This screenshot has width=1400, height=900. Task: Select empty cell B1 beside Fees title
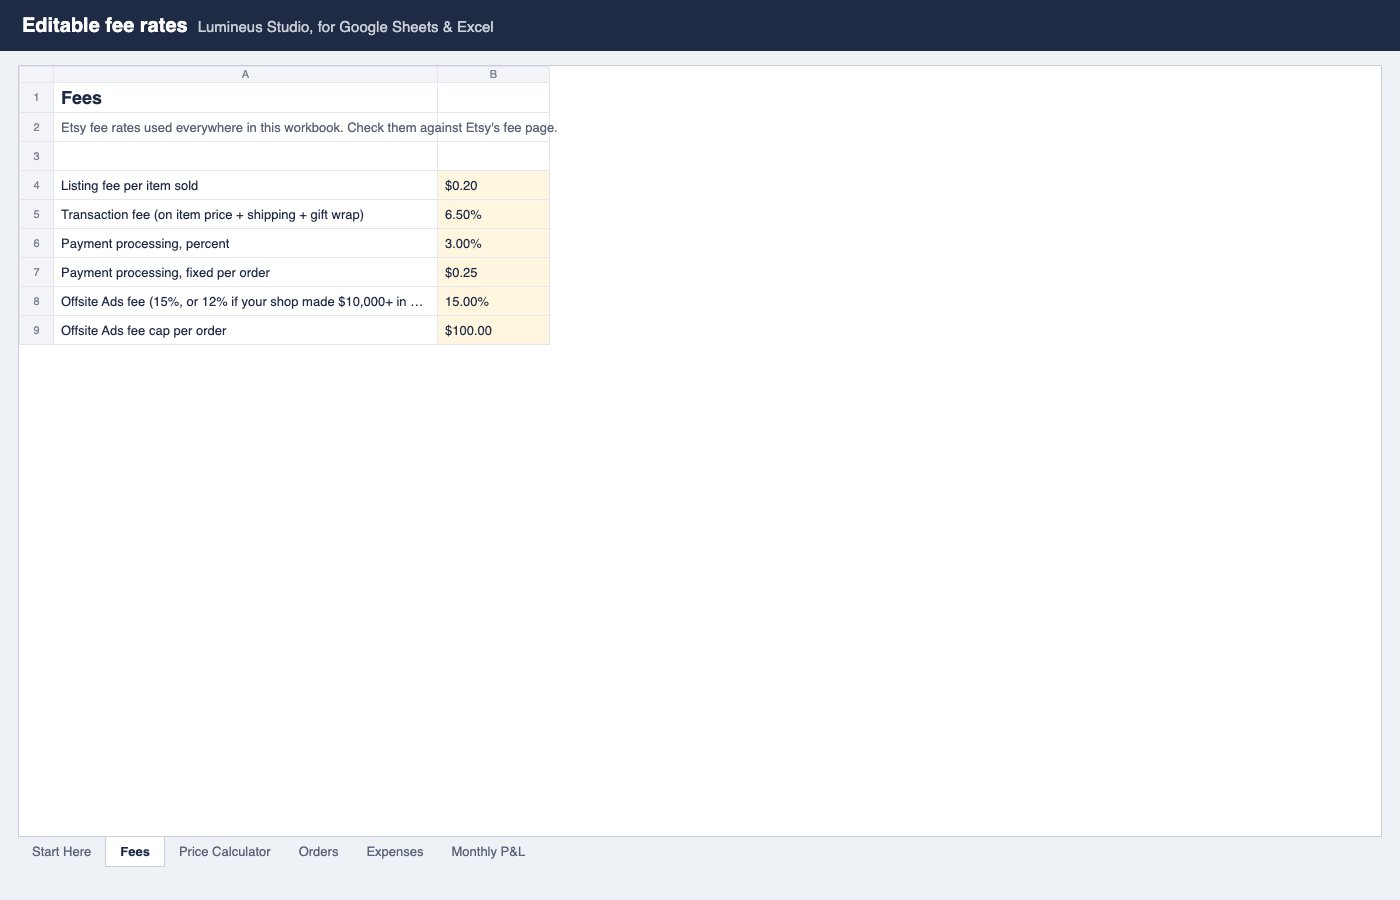tap(493, 98)
